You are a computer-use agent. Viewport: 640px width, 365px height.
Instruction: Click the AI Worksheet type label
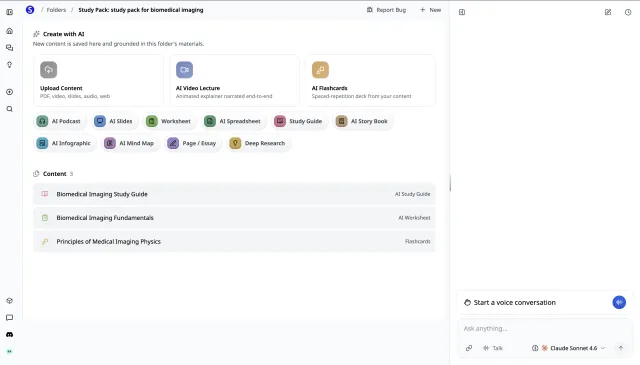click(x=414, y=218)
